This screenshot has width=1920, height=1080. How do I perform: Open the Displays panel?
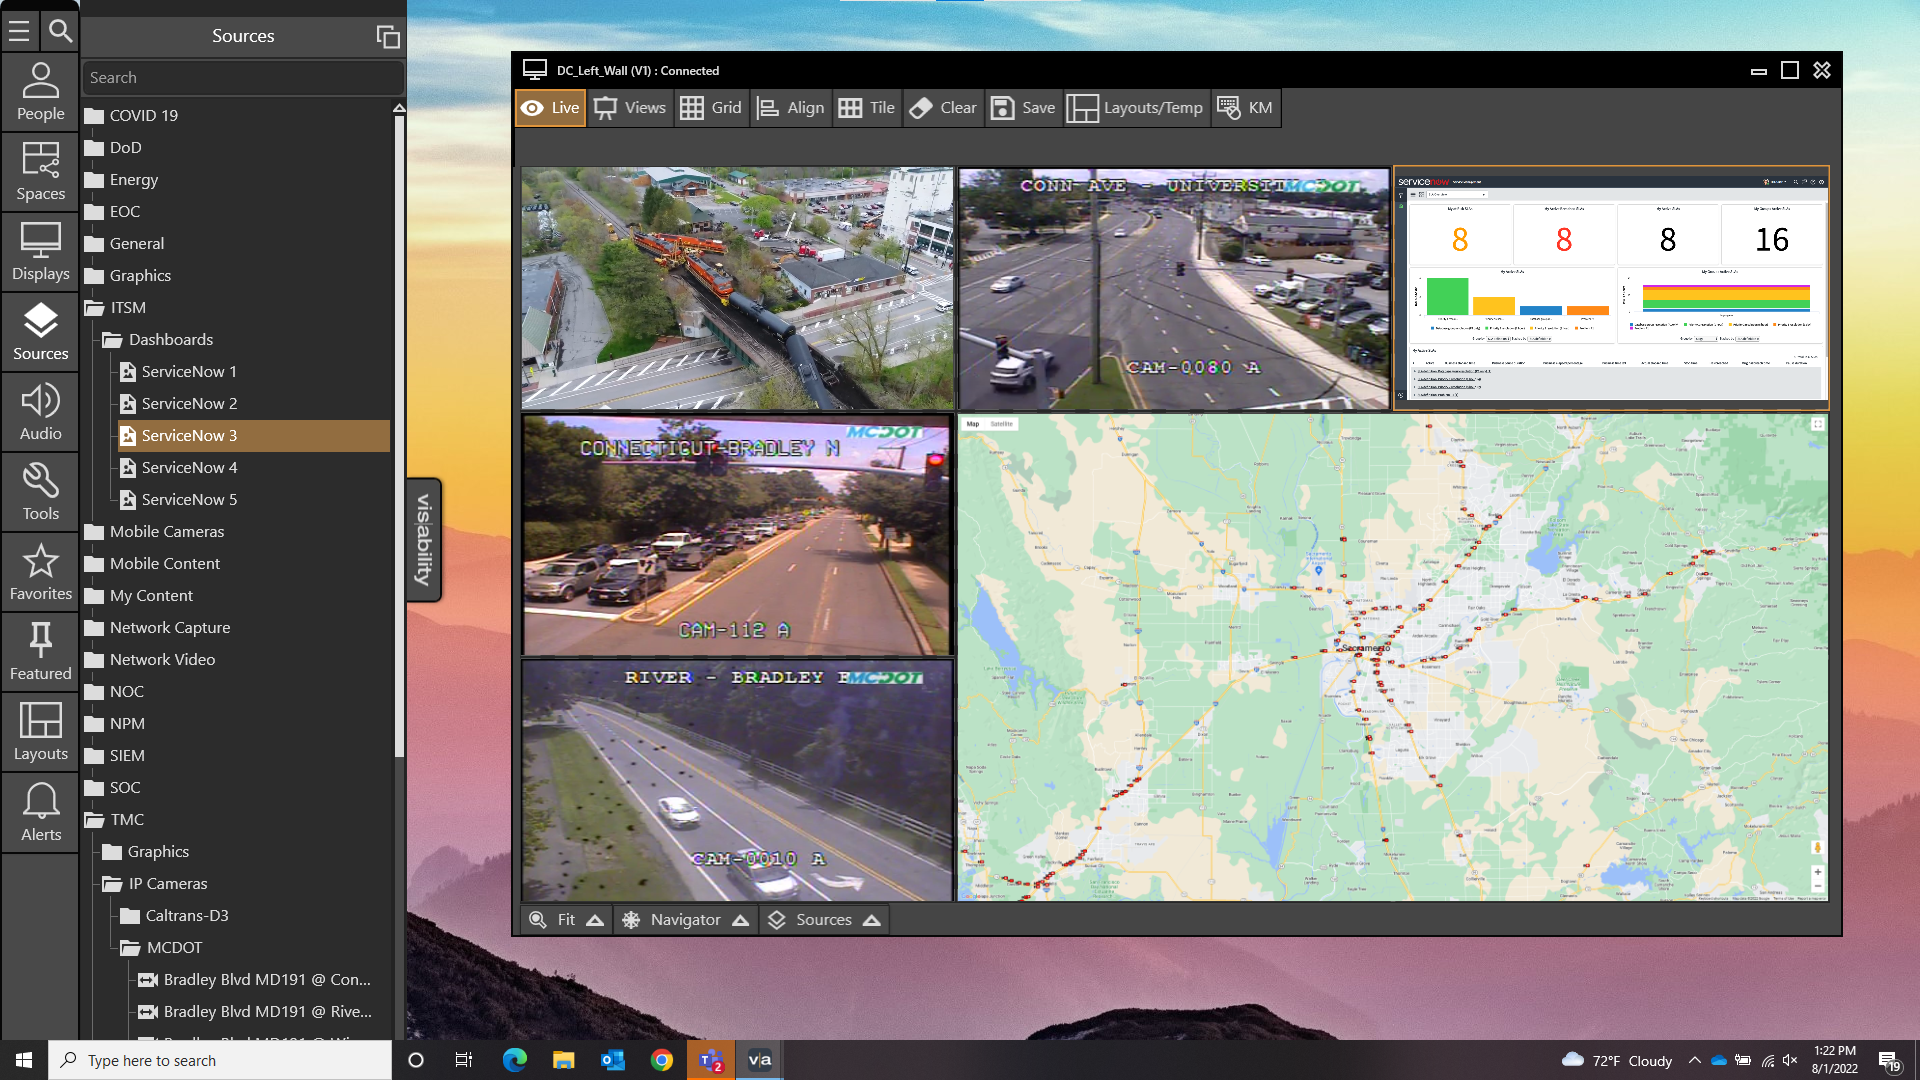tap(40, 252)
